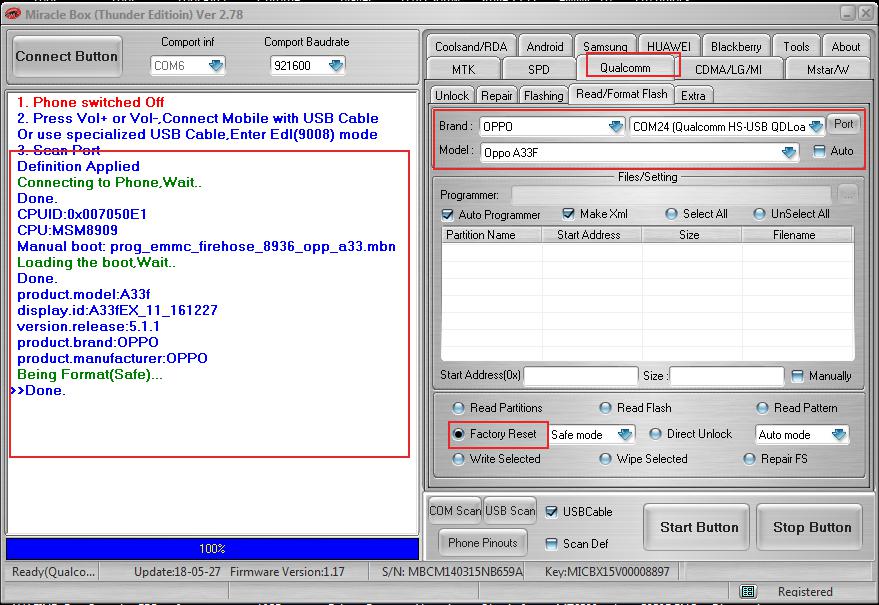Click the Miracle Box app logo icon

12,13
